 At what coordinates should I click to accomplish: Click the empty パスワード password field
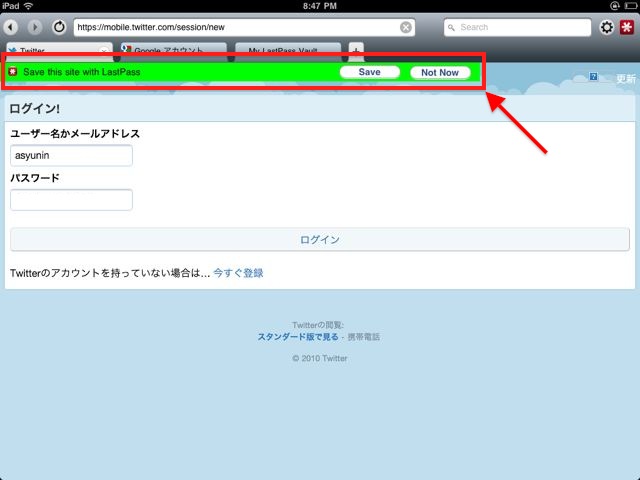tap(71, 200)
